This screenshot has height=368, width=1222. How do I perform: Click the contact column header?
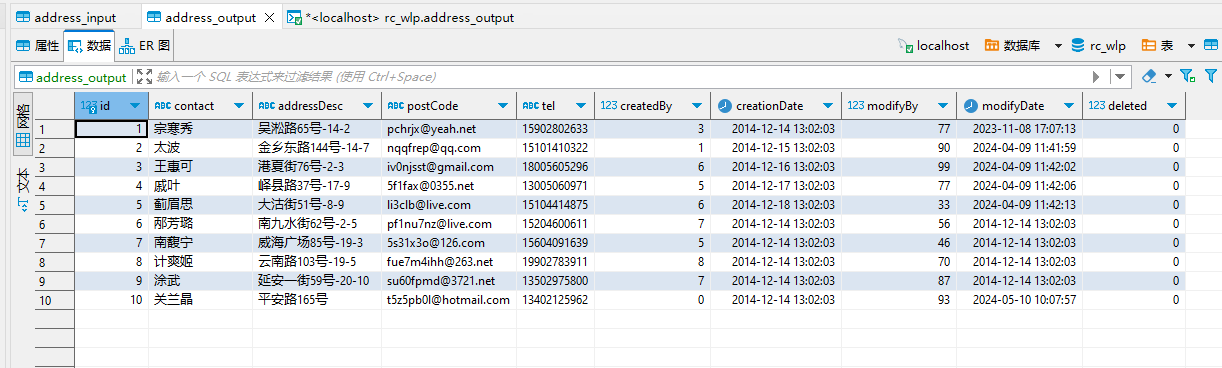click(x=200, y=105)
